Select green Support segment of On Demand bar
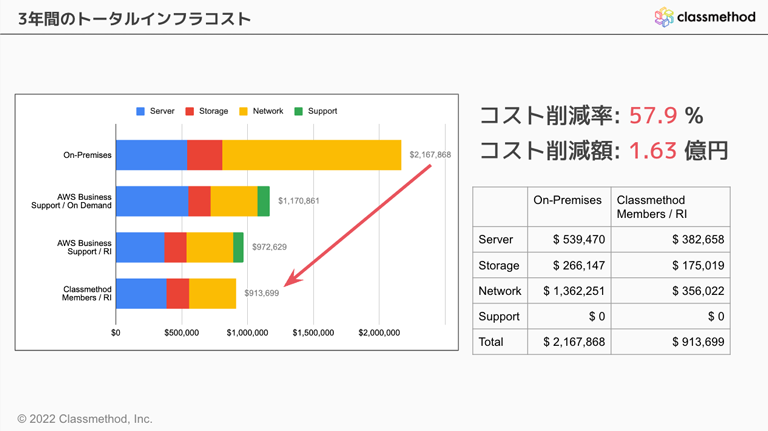This screenshot has width=768, height=431. point(264,201)
